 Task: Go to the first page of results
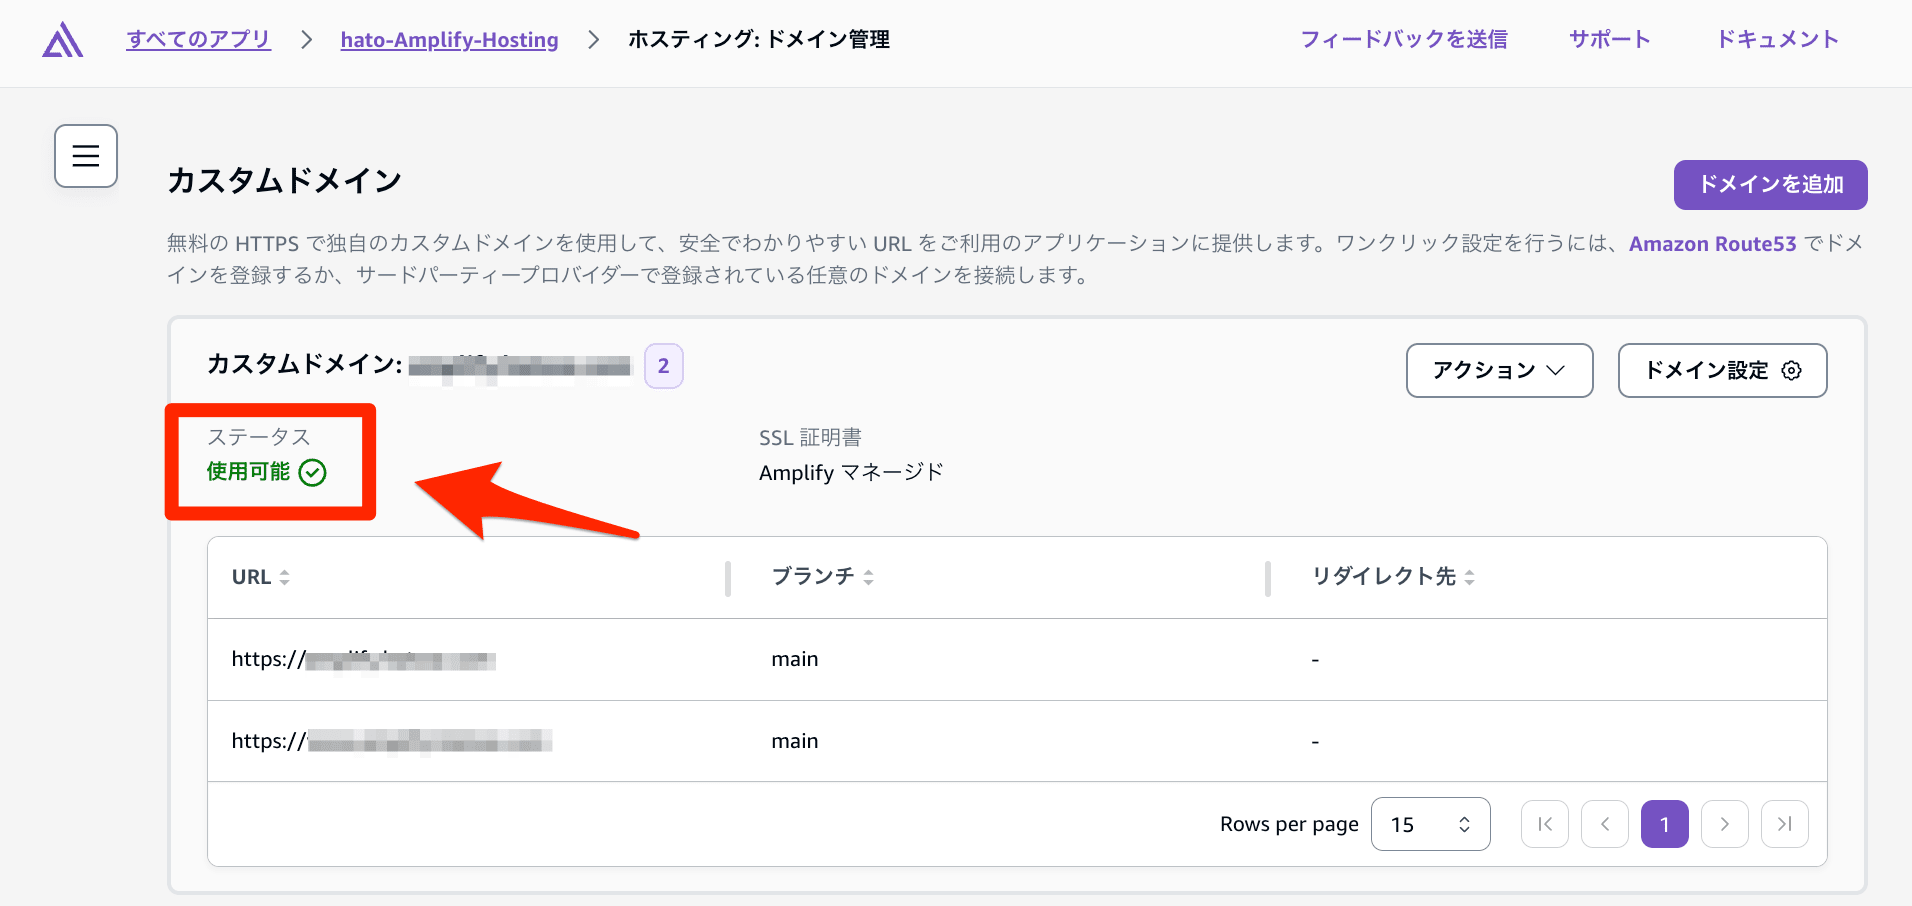tap(1545, 824)
